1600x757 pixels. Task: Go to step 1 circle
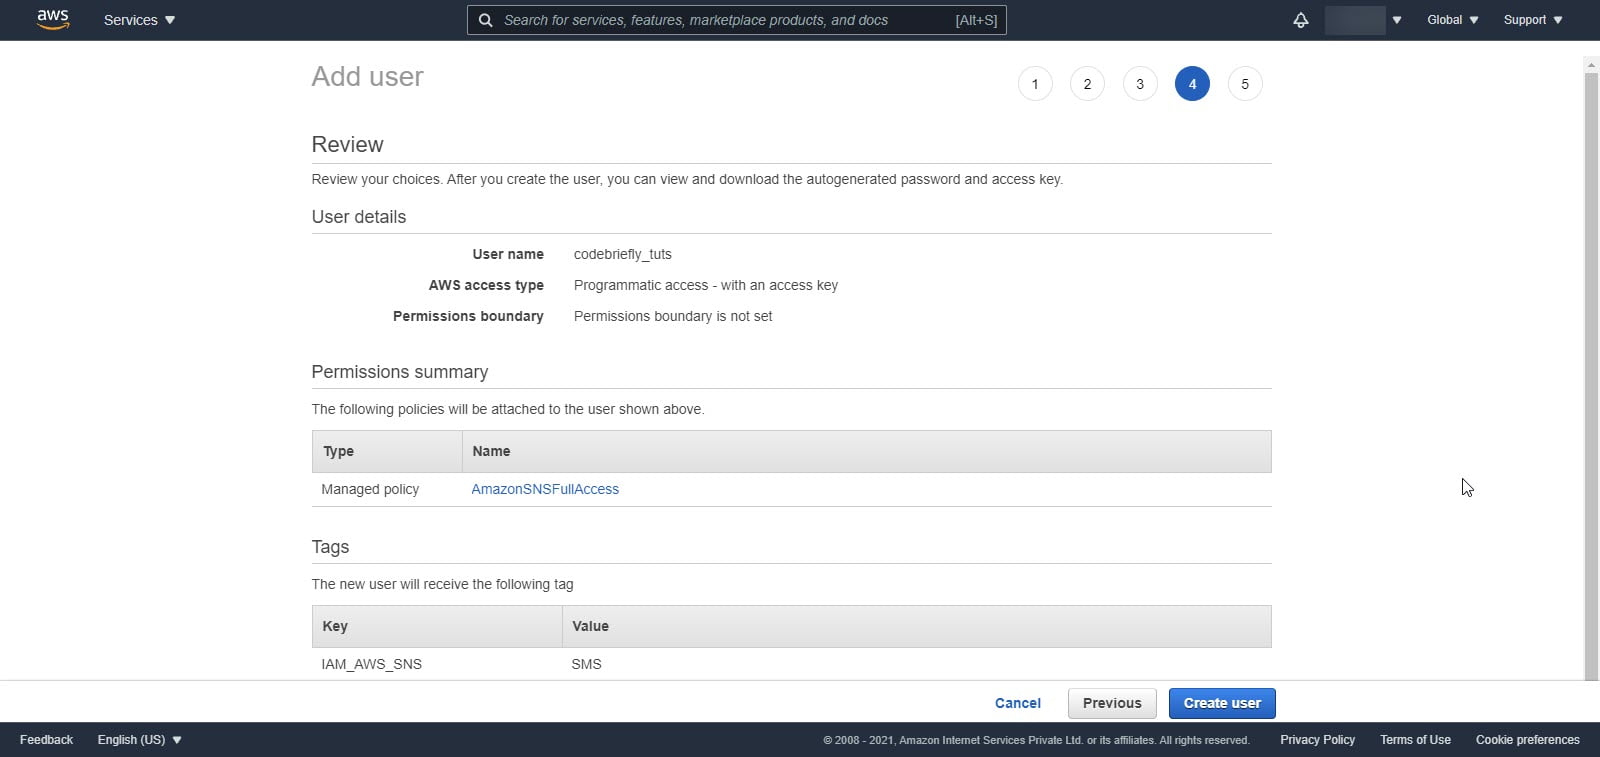pos(1035,84)
